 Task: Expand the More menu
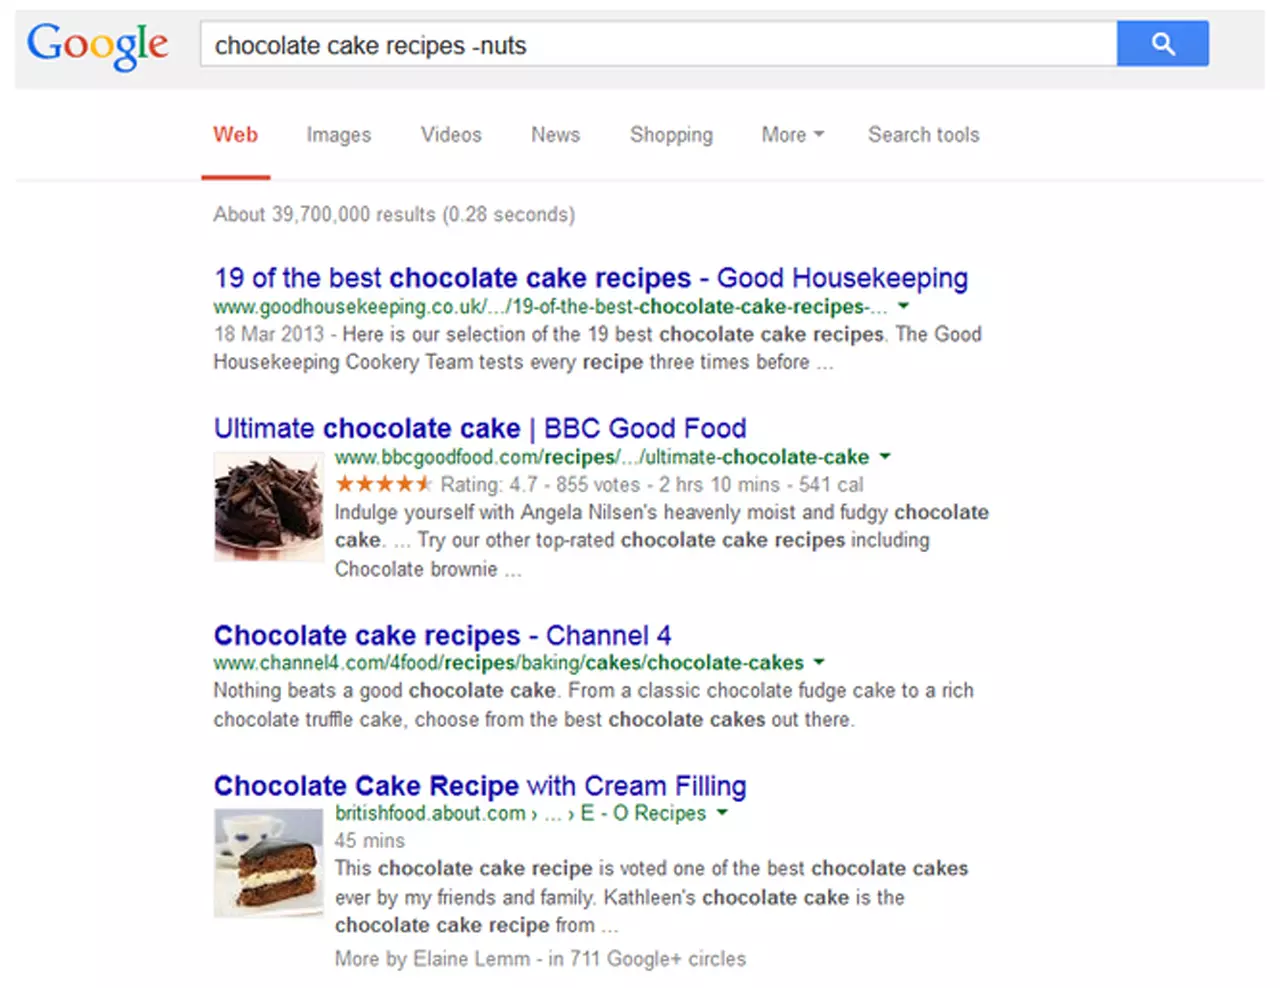click(x=793, y=135)
